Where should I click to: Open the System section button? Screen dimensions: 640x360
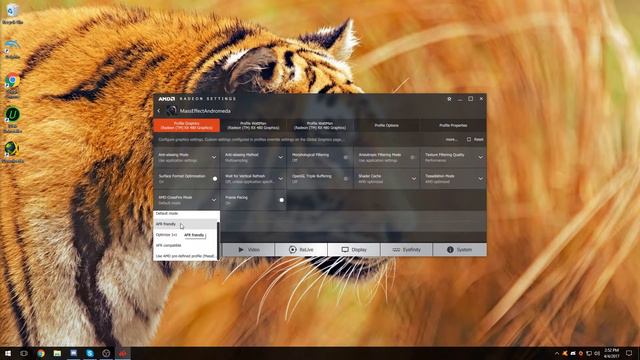coord(460,249)
